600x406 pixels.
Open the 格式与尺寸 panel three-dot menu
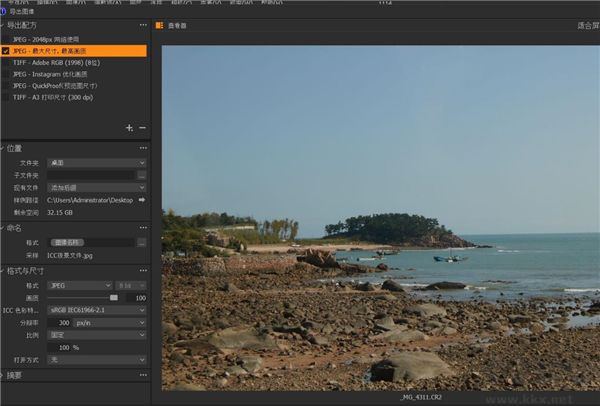click(x=142, y=270)
